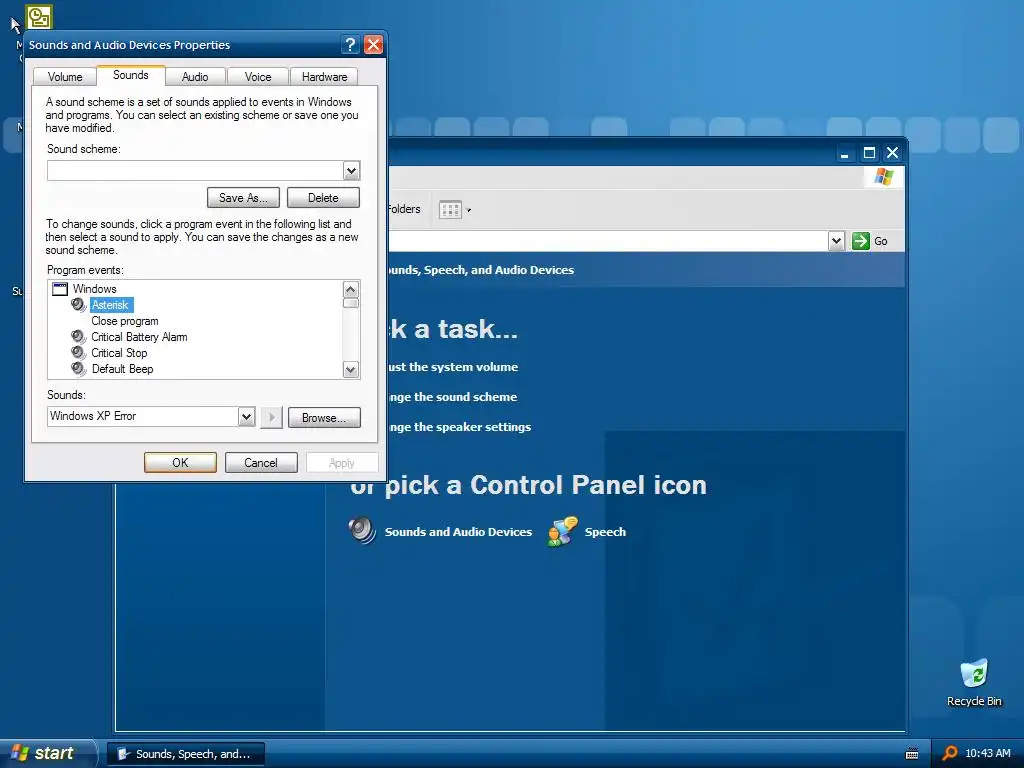Maximize the Control Panel window
This screenshot has width=1024, height=768.
[869, 153]
